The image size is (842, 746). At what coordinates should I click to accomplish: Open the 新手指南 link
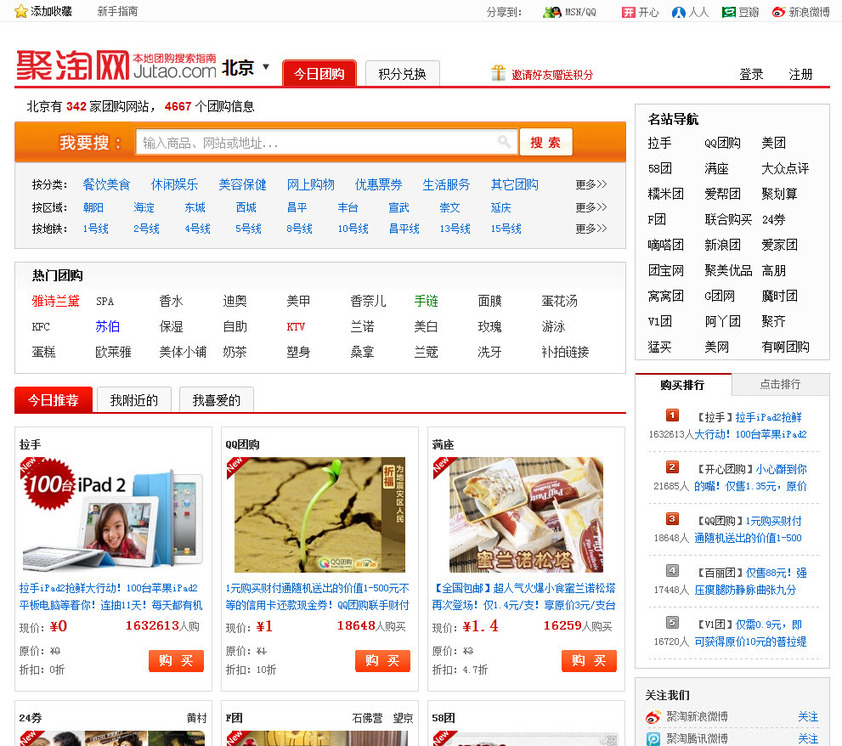pyautogui.click(x=118, y=11)
